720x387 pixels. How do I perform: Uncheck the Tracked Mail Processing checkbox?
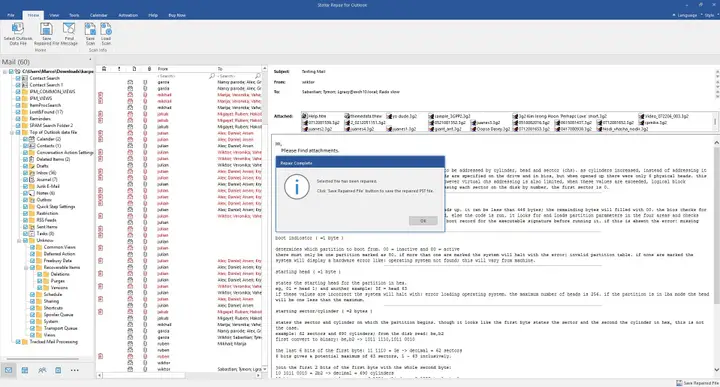(18, 342)
